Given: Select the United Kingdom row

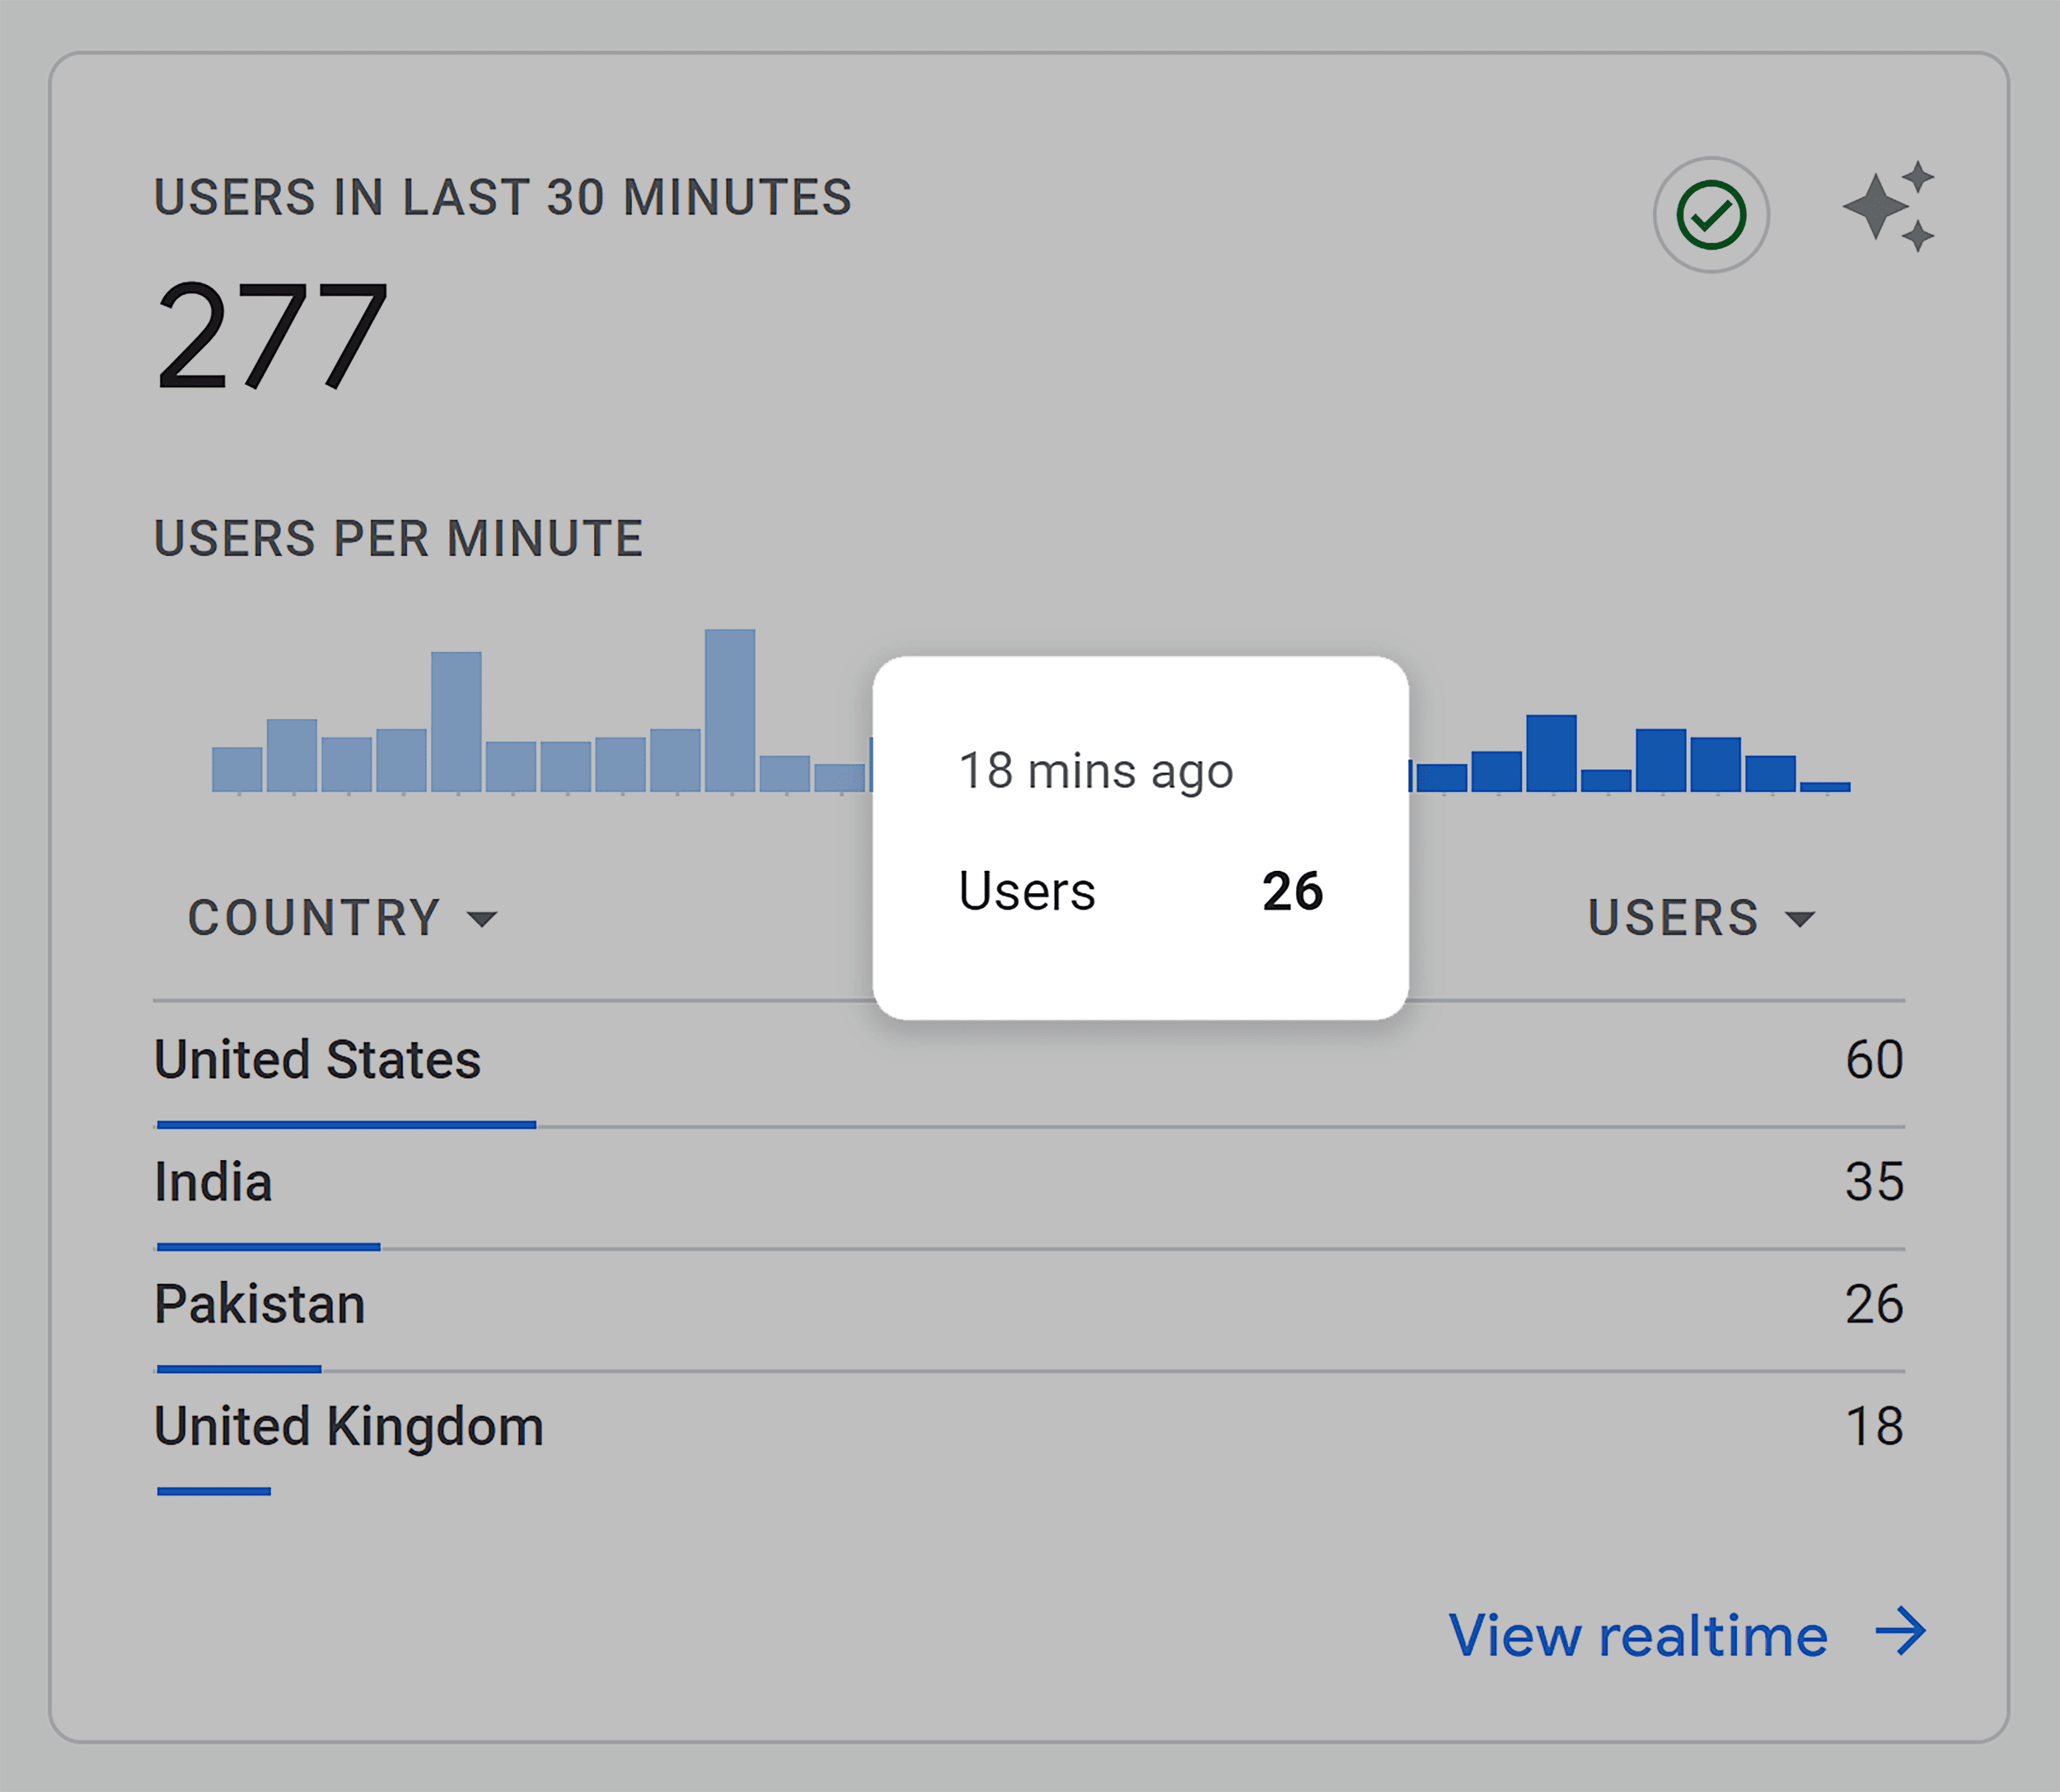Looking at the screenshot, I should click(x=1029, y=1433).
